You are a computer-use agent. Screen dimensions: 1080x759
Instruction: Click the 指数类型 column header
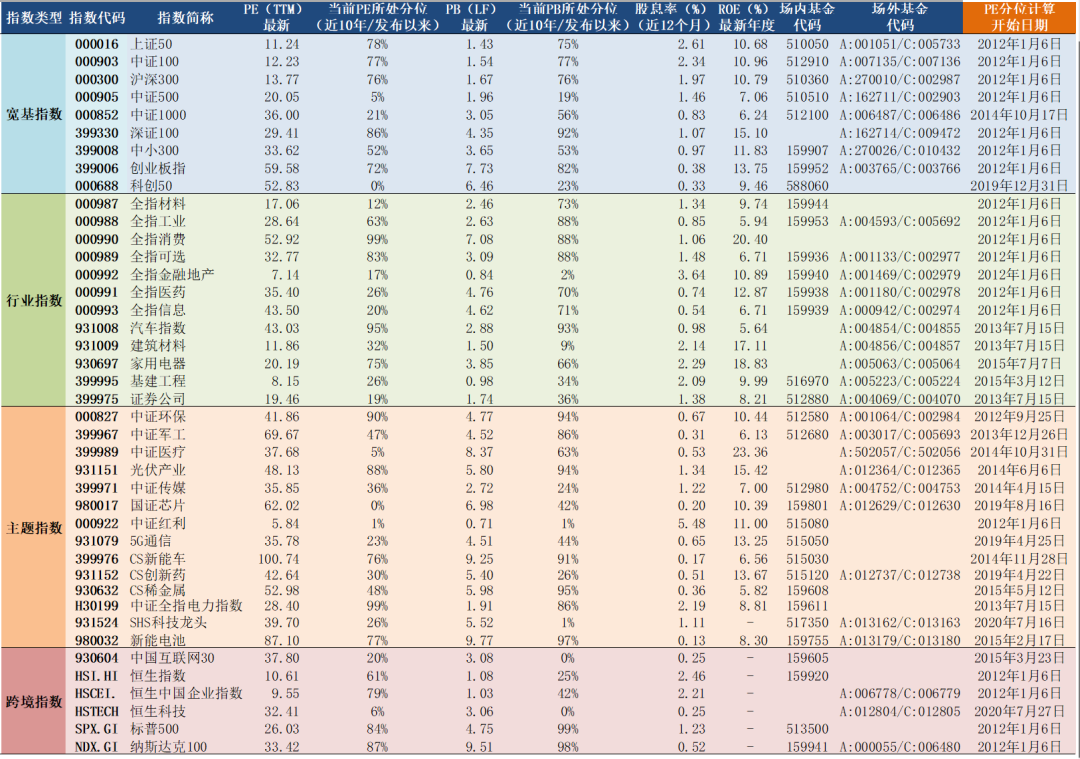pyautogui.click(x=34, y=18)
